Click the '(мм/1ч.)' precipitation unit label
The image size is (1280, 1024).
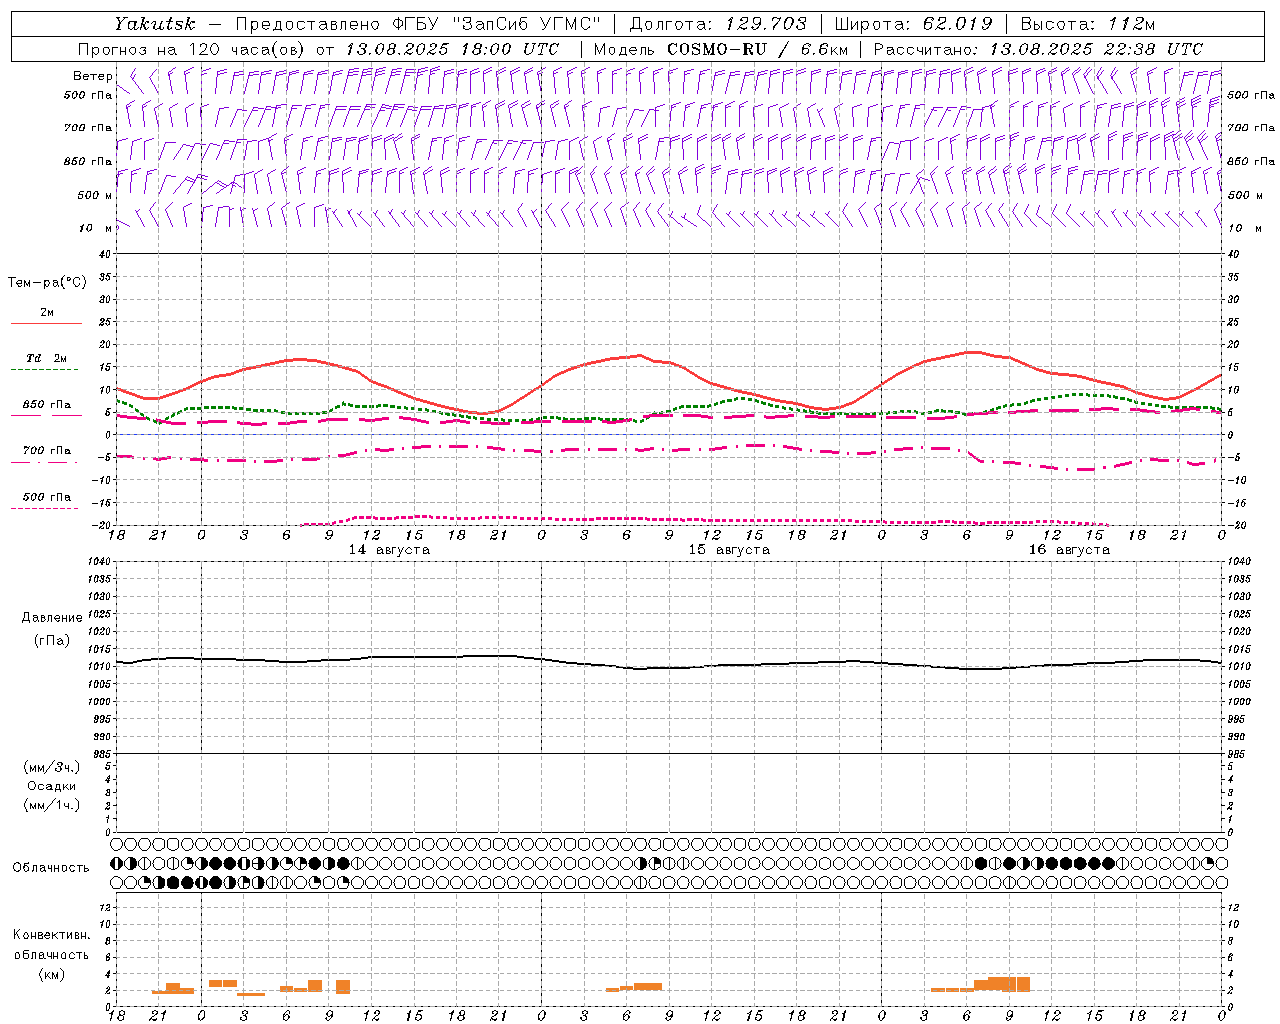point(52,805)
